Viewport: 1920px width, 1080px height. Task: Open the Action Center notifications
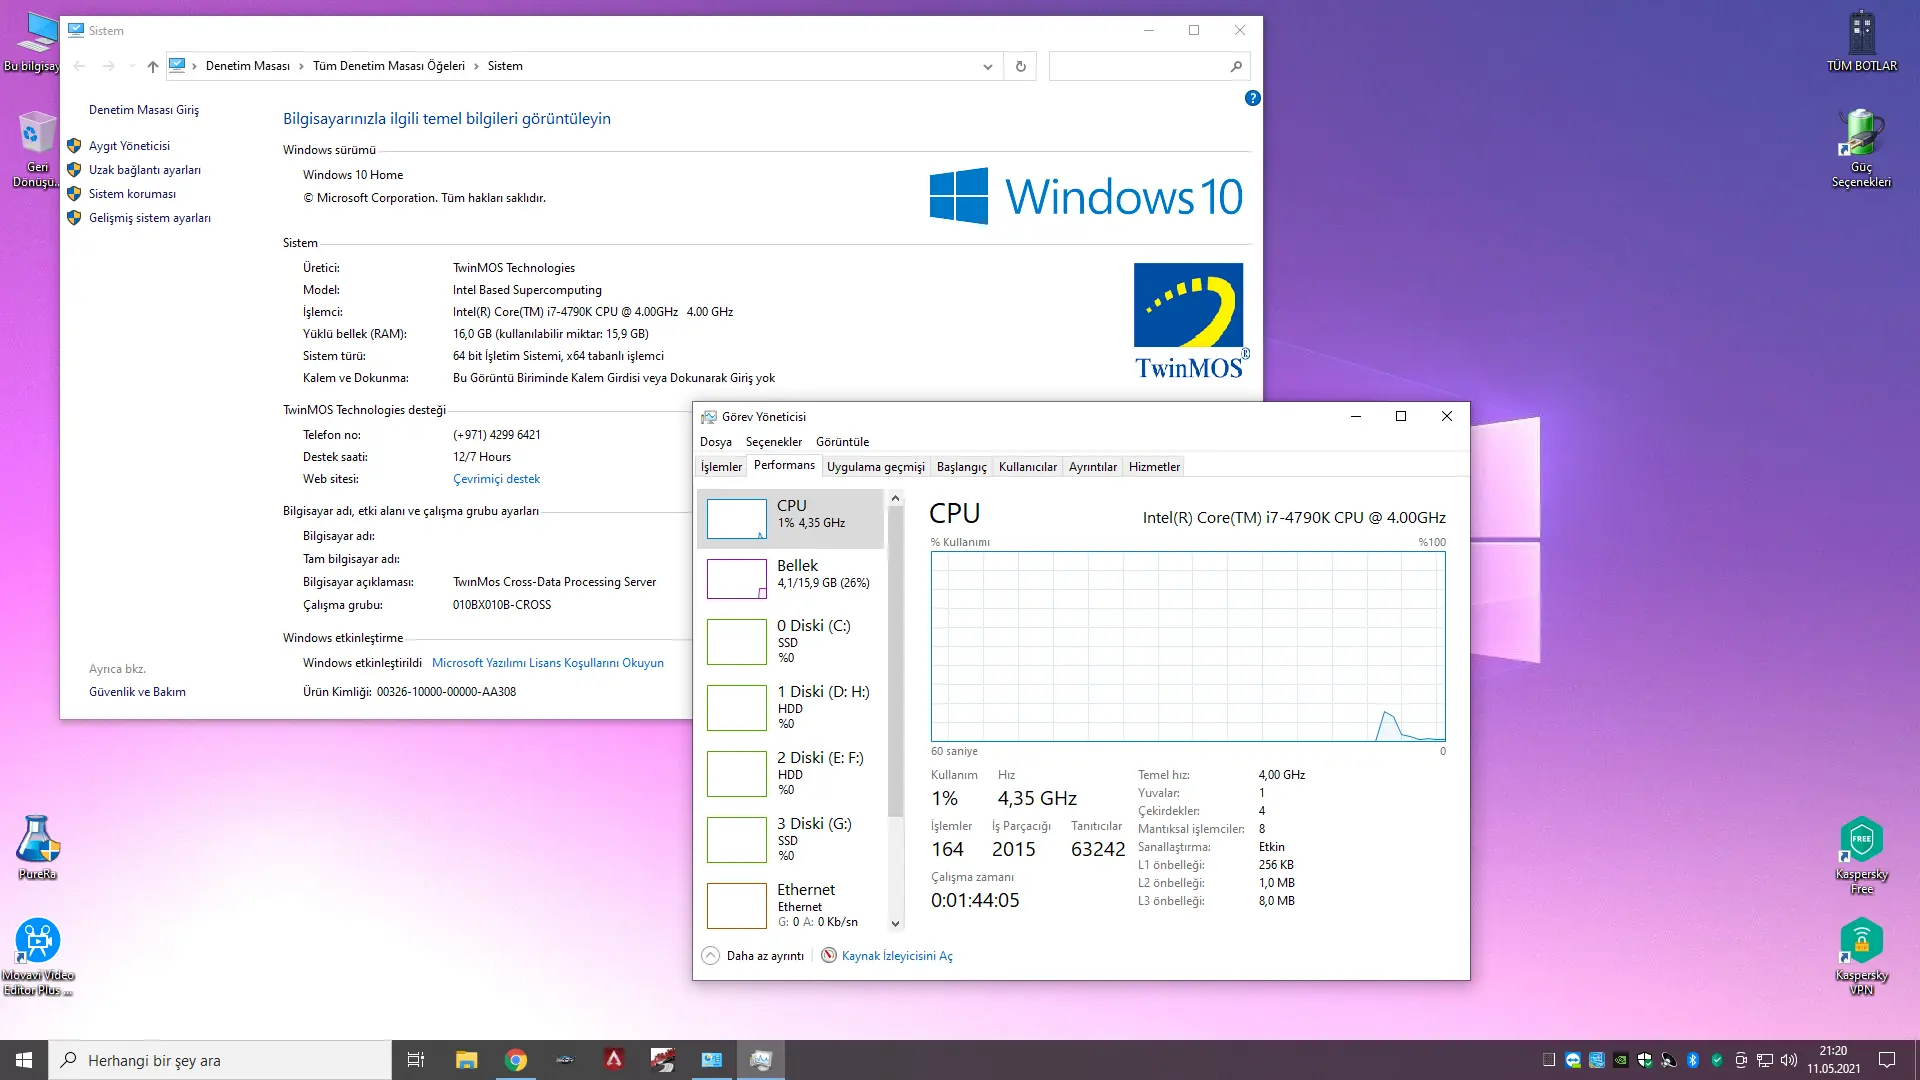click(1887, 1060)
